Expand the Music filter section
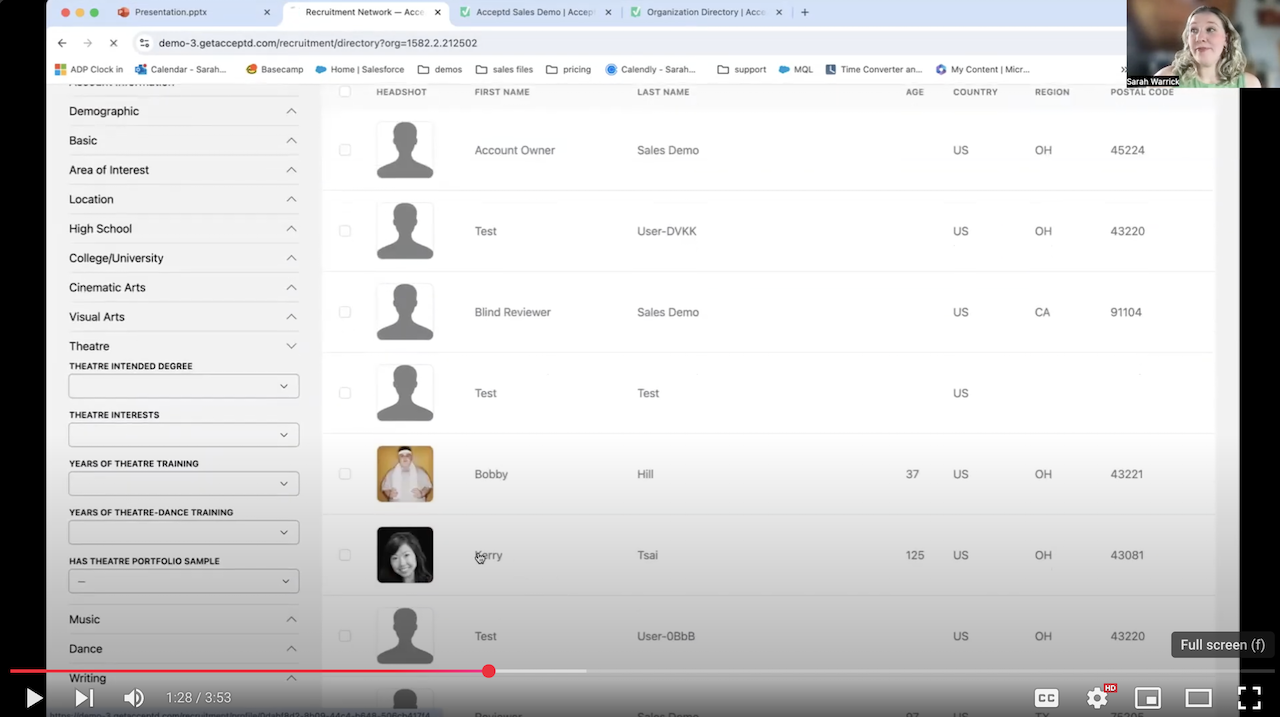The height and width of the screenshot is (717, 1280). click(x=183, y=620)
